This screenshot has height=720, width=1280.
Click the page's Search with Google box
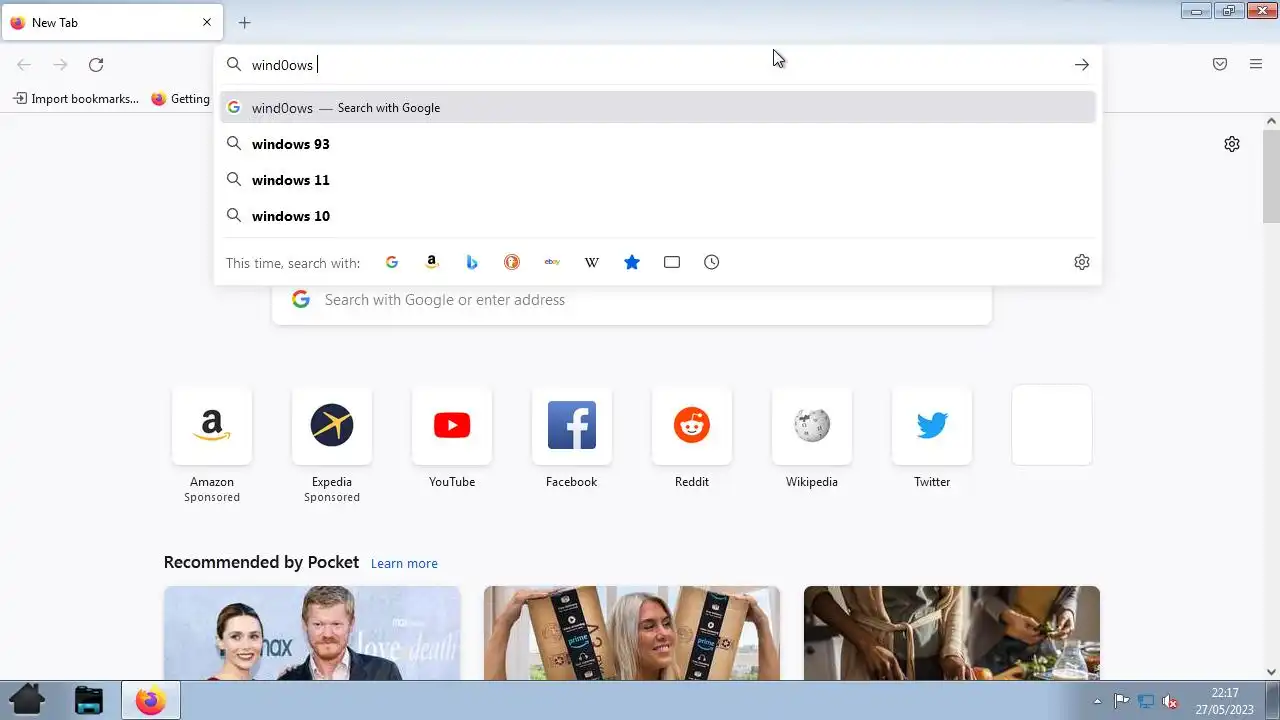pos(632,300)
